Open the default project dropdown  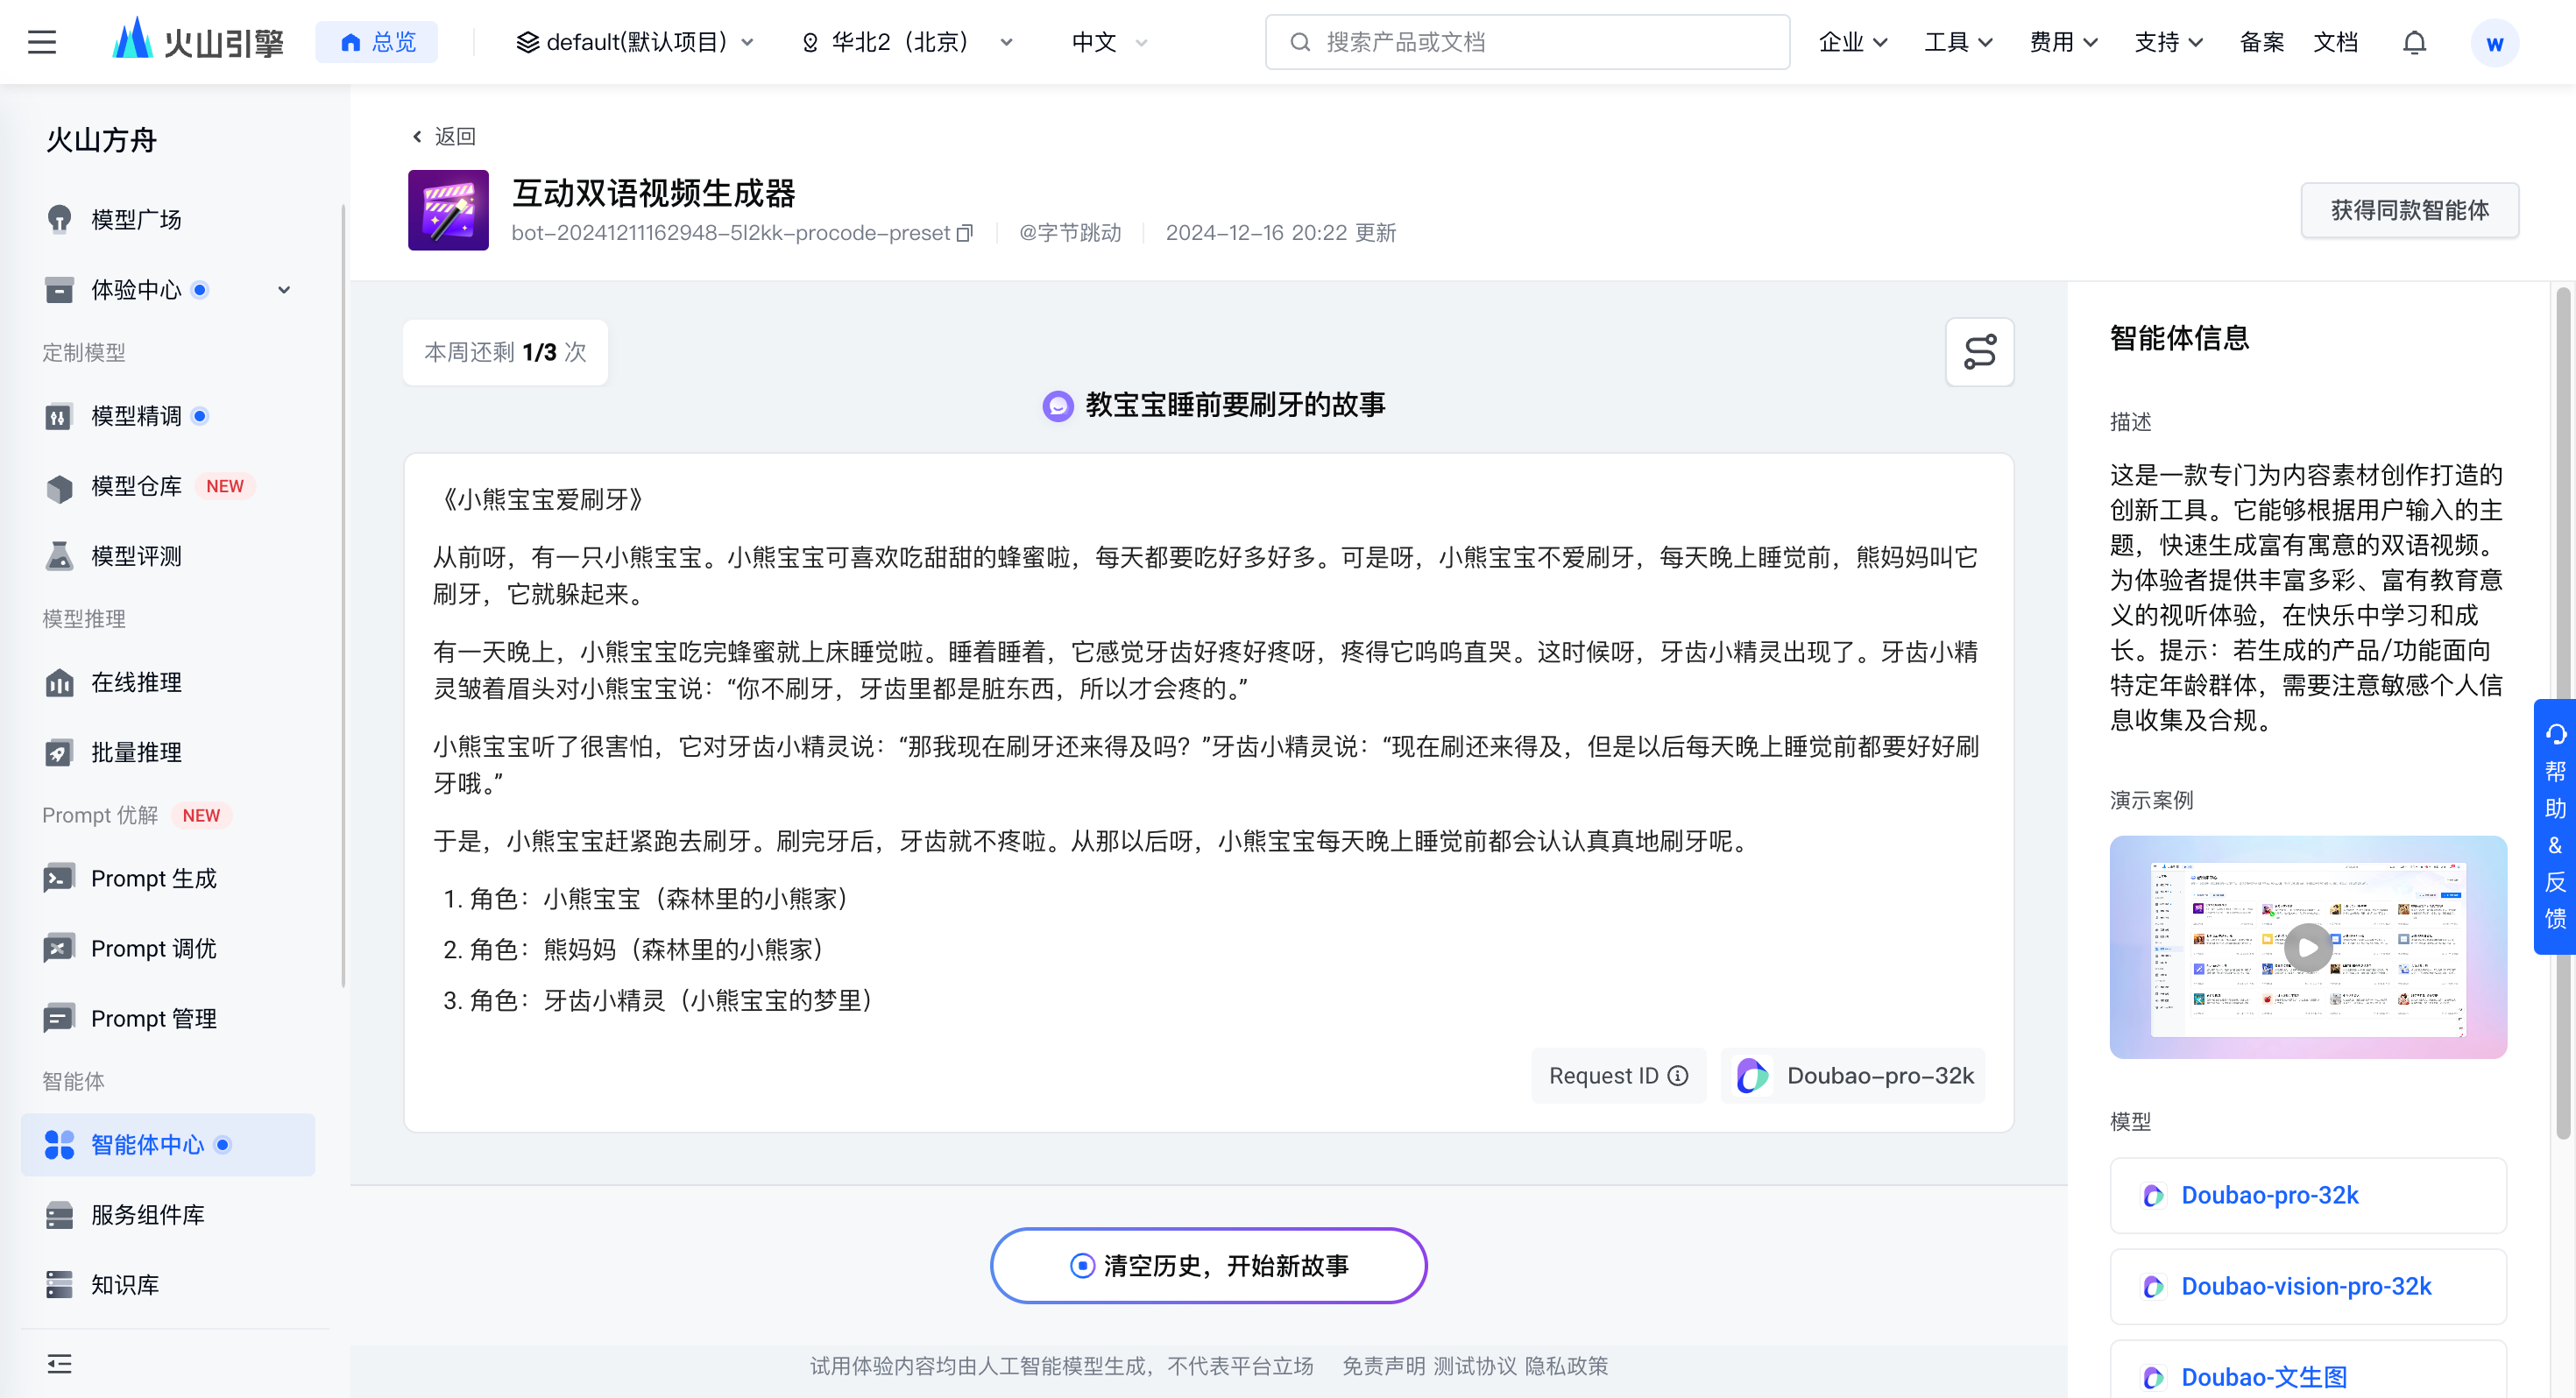pyautogui.click(x=635, y=42)
